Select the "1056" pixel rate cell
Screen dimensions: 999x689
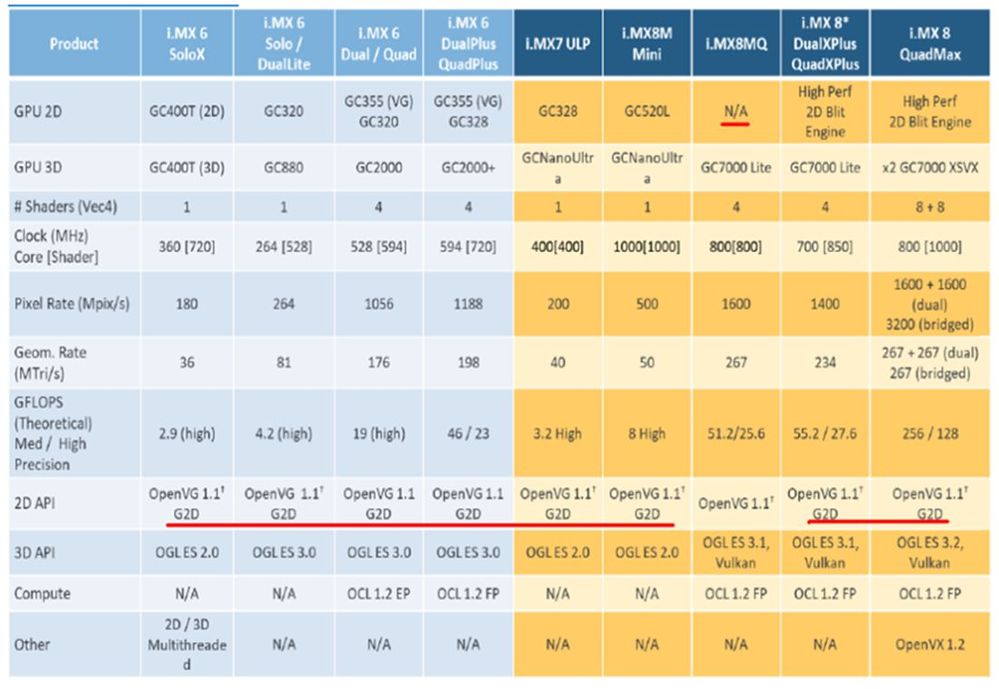pyautogui.click(x=378, y=303)
